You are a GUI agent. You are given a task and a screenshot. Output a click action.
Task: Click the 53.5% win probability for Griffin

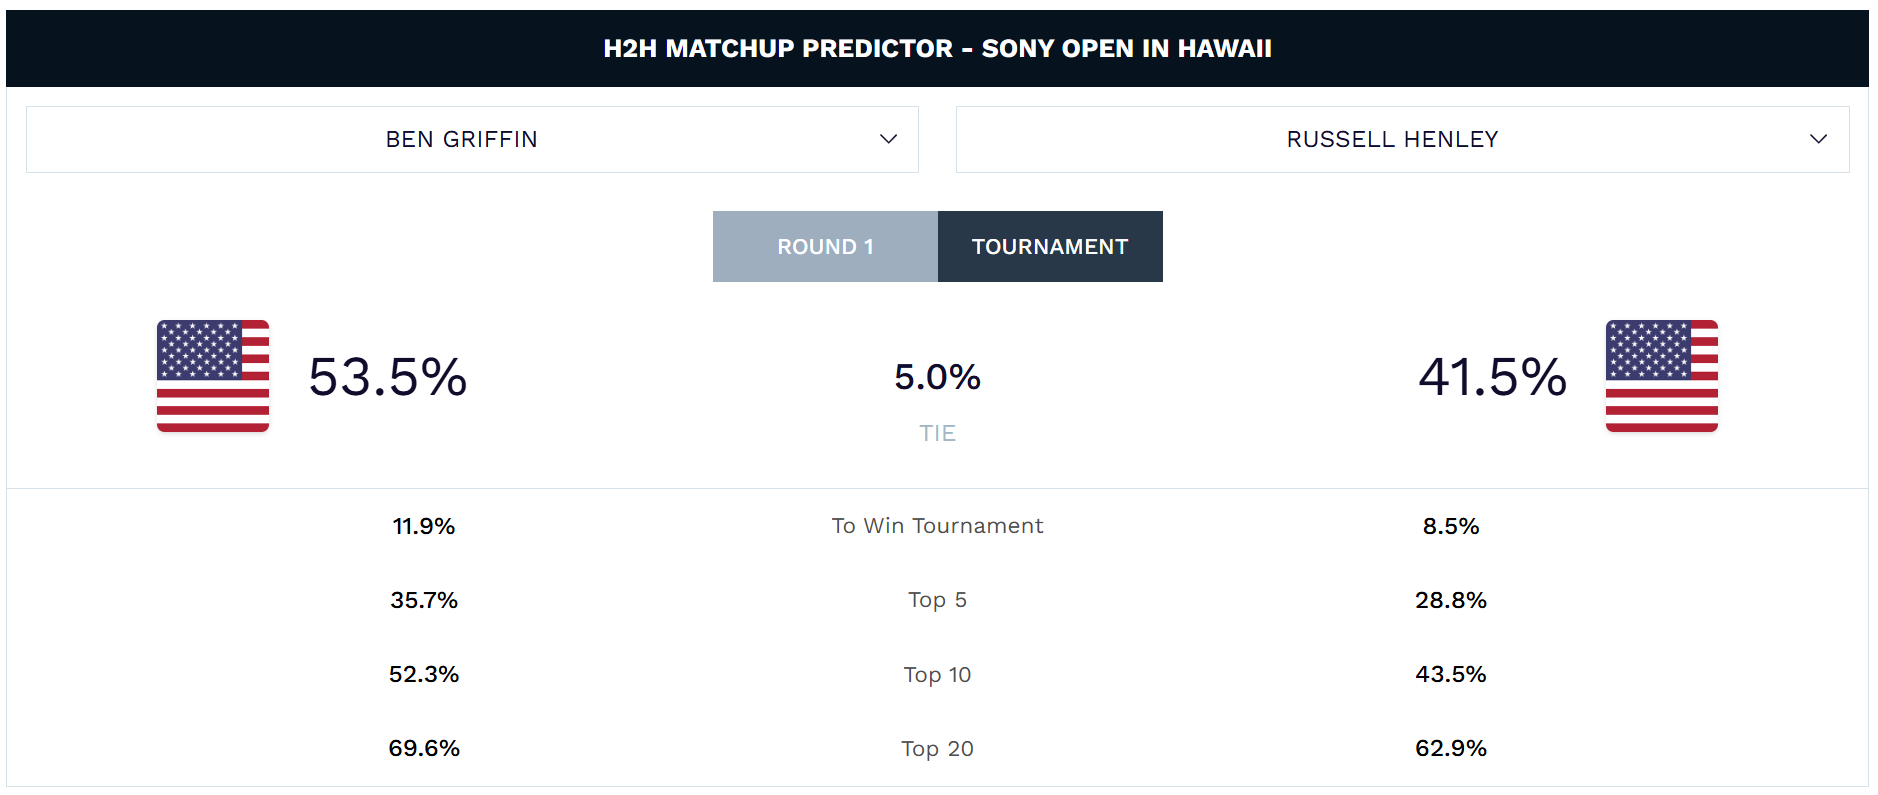point(388,377)
